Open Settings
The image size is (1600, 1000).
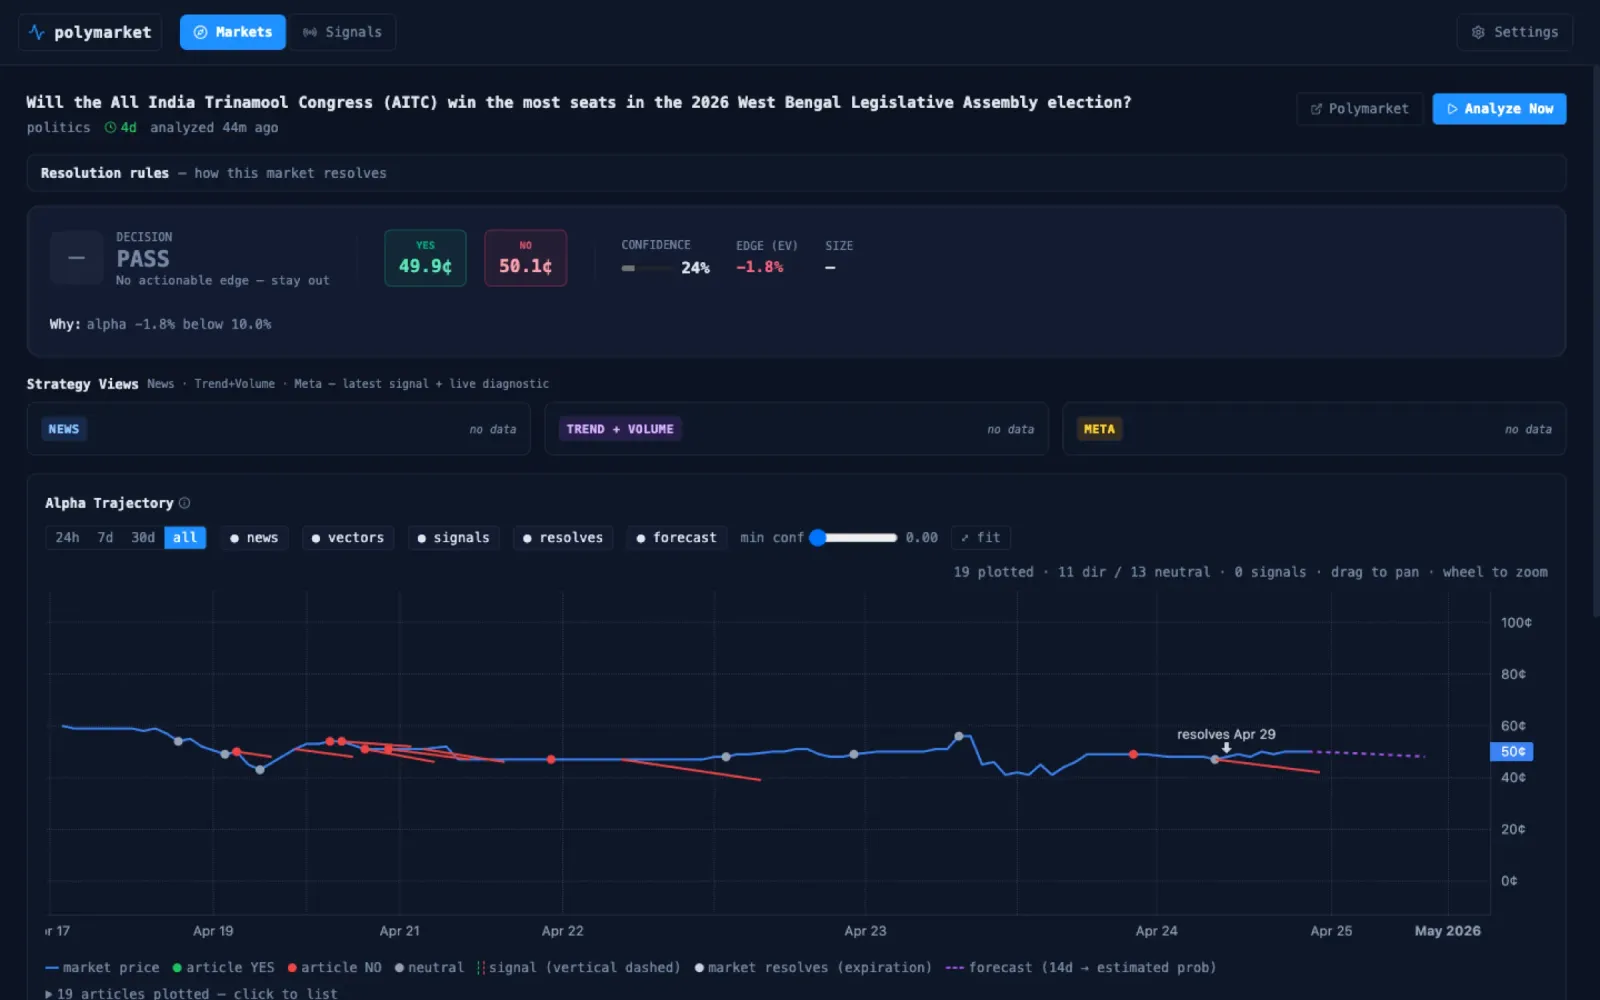[x=1514, y=32]
